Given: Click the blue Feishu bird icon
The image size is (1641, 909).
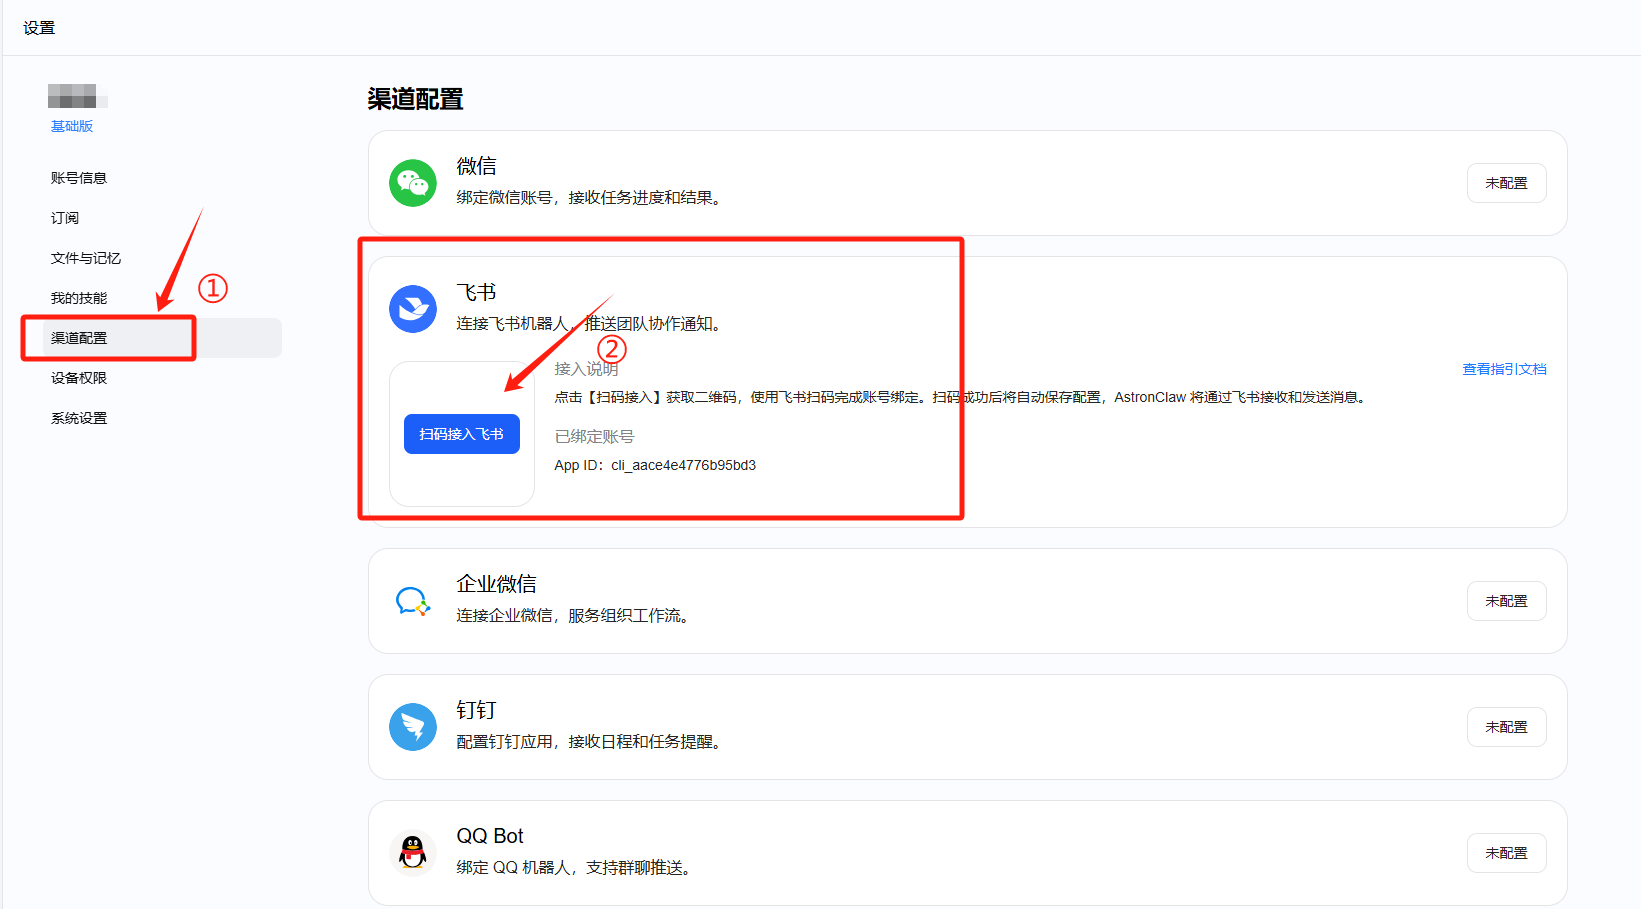Looking at the screenshot, I should [413, 309].
